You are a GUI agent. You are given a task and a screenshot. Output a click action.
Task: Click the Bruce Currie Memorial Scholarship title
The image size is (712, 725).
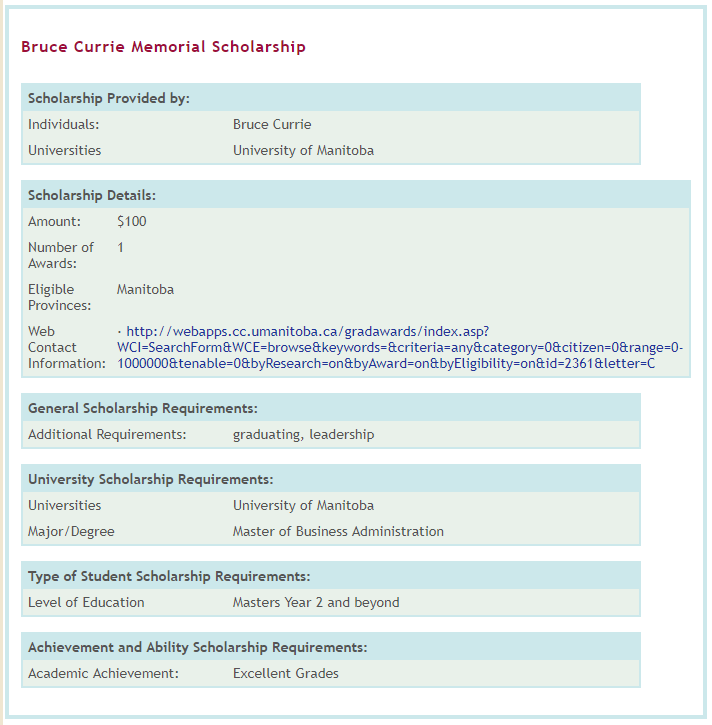pyautogui.click(x=163, y=47)
